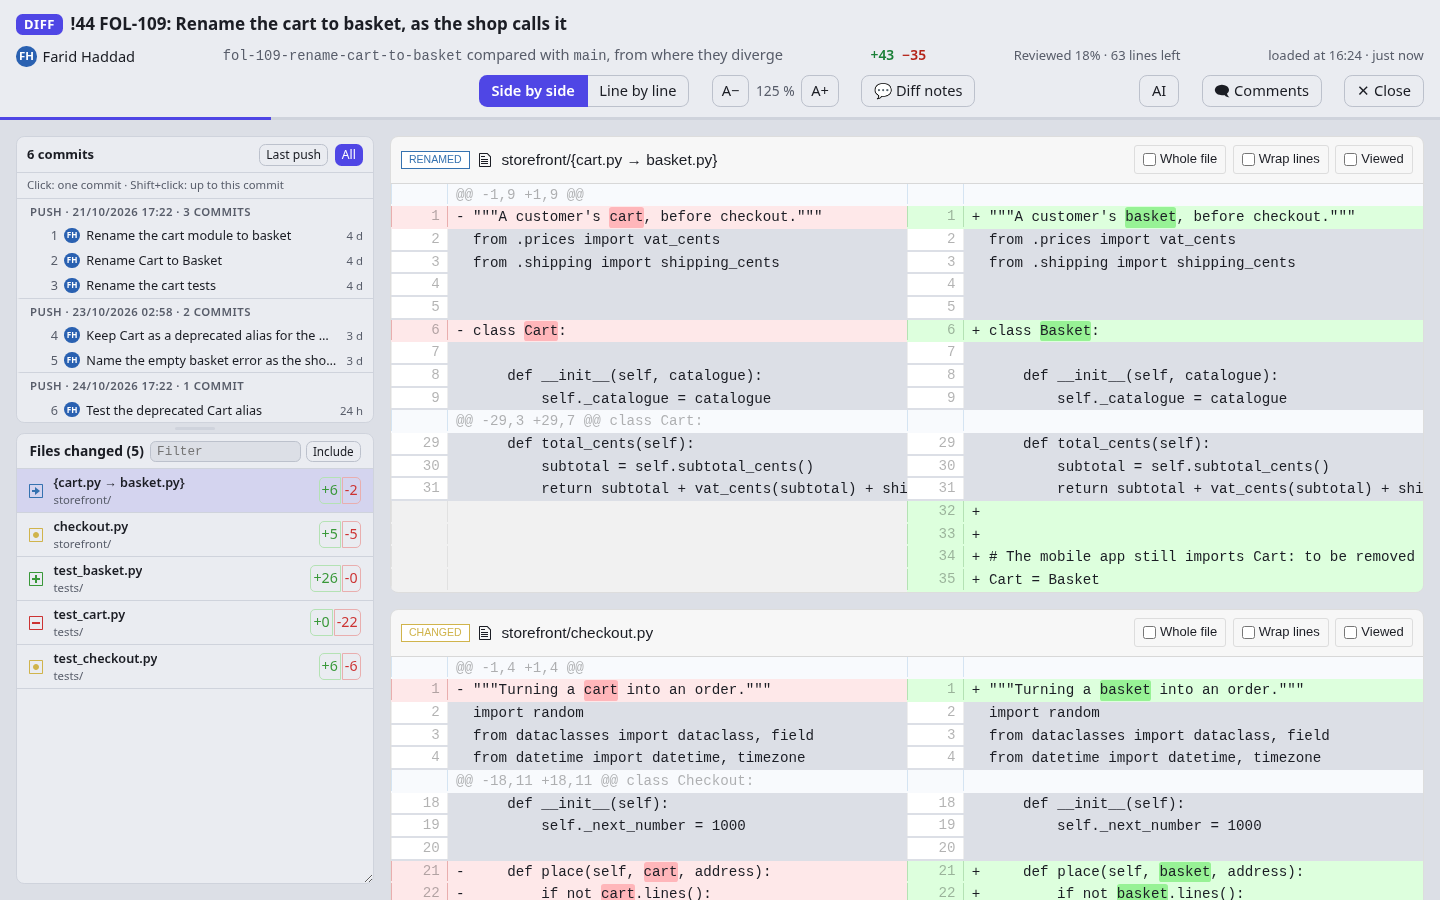Click the document icon next to storefront/checkout.py header
This screenshot has height=900, width=1440.
point(485,633)
